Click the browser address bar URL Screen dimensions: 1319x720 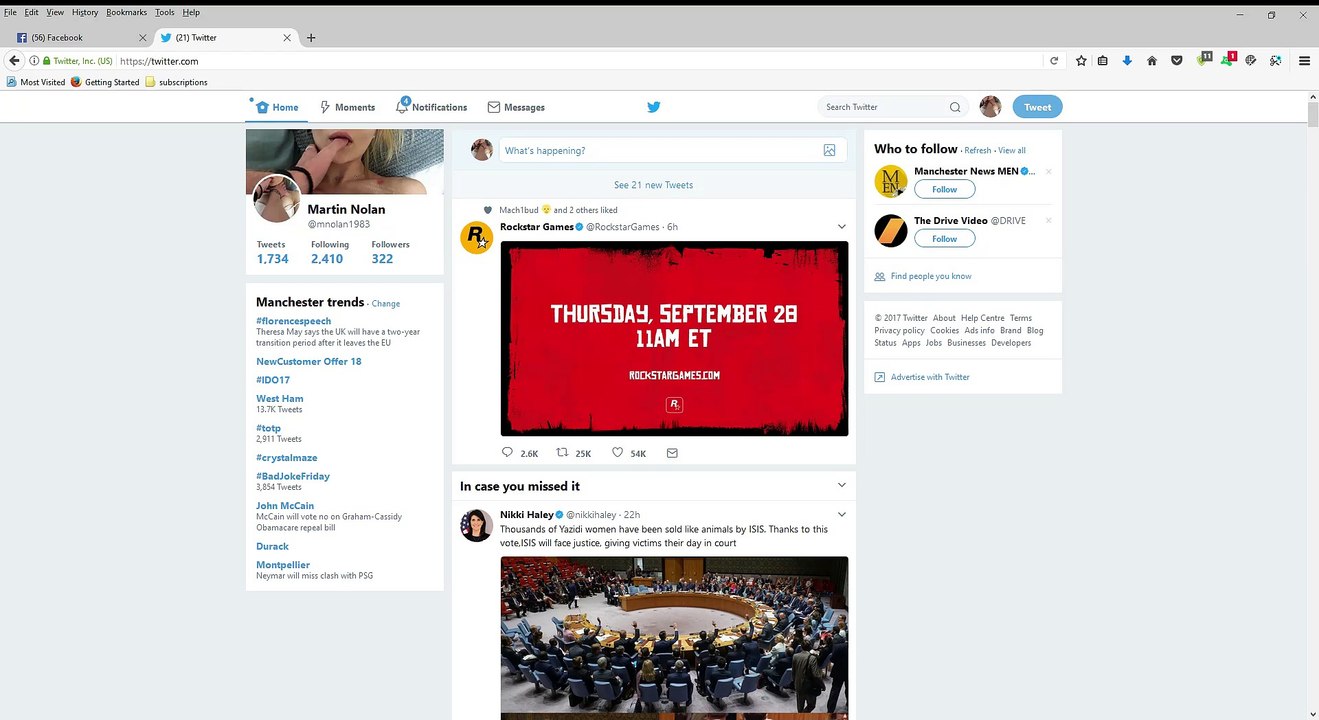point(159,61)
